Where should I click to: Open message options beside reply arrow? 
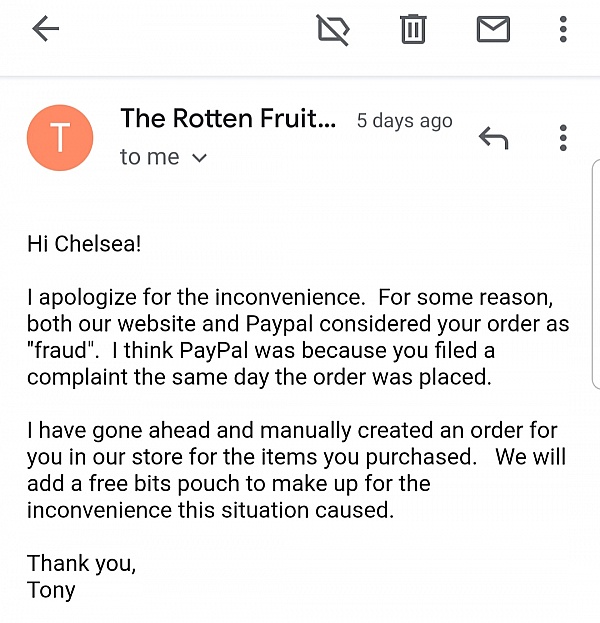coord(564,138)
